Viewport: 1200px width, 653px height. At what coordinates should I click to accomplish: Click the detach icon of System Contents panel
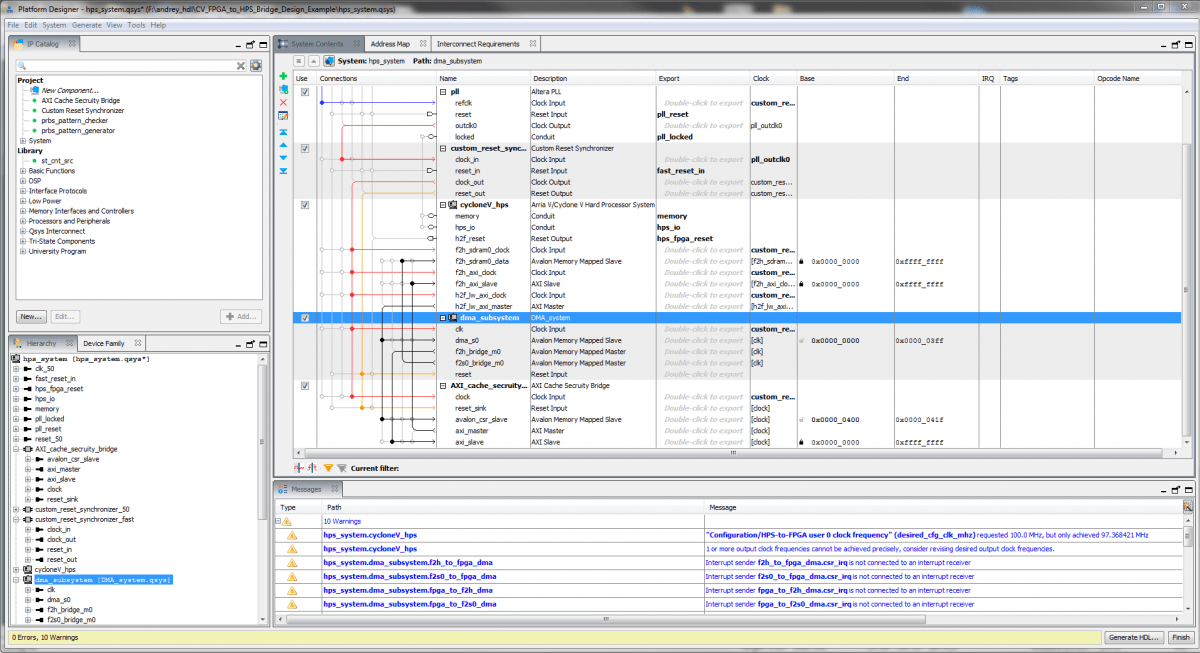(1174, 45)
